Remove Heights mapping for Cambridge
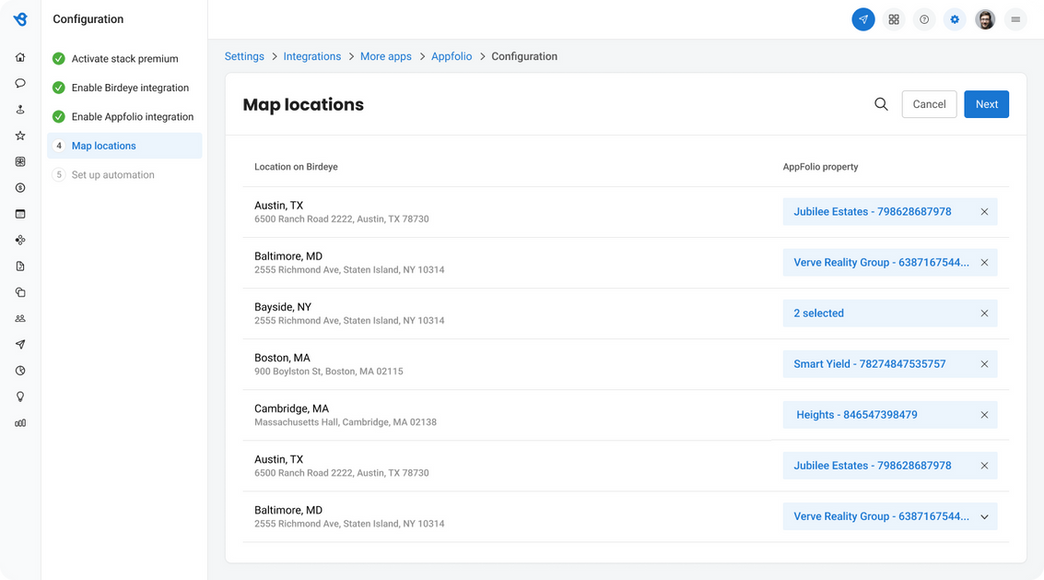This screenshot has width=1044, height=580. point(984,415)
